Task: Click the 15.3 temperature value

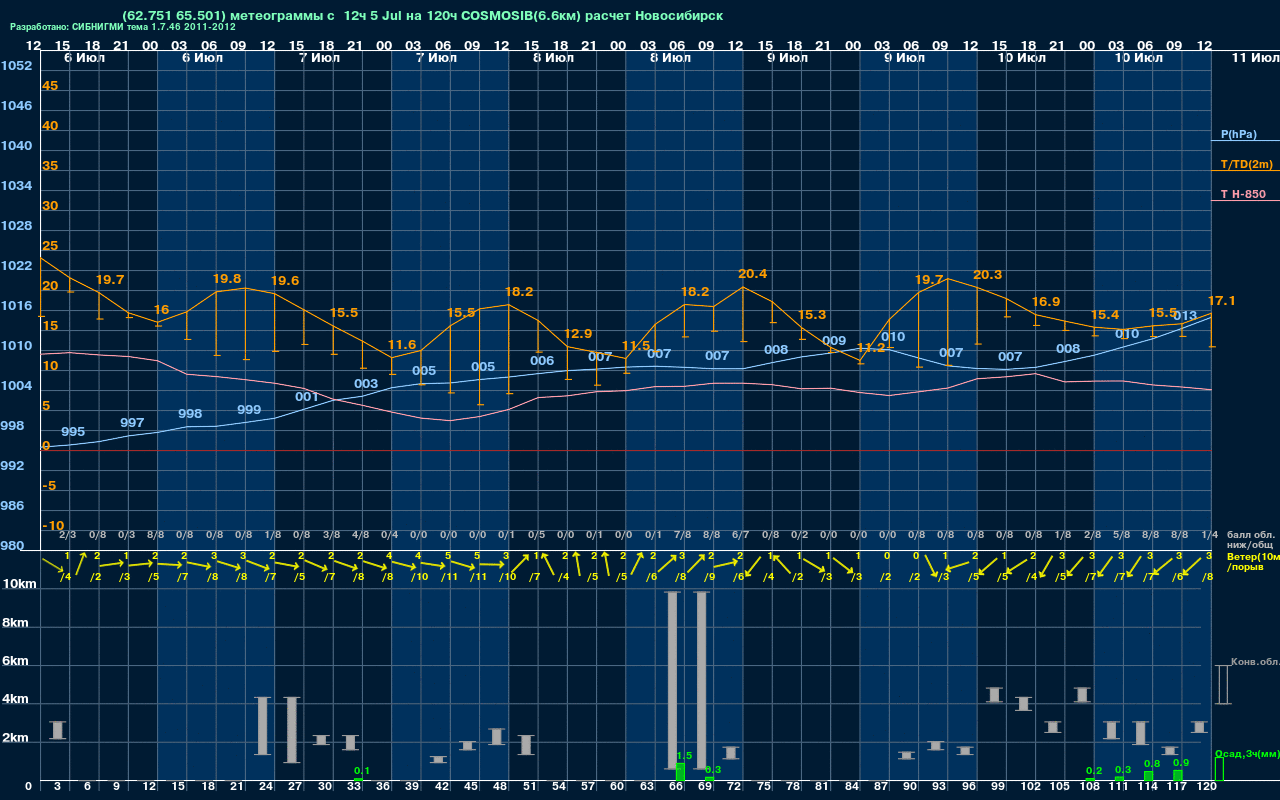Action: point(812,315)
